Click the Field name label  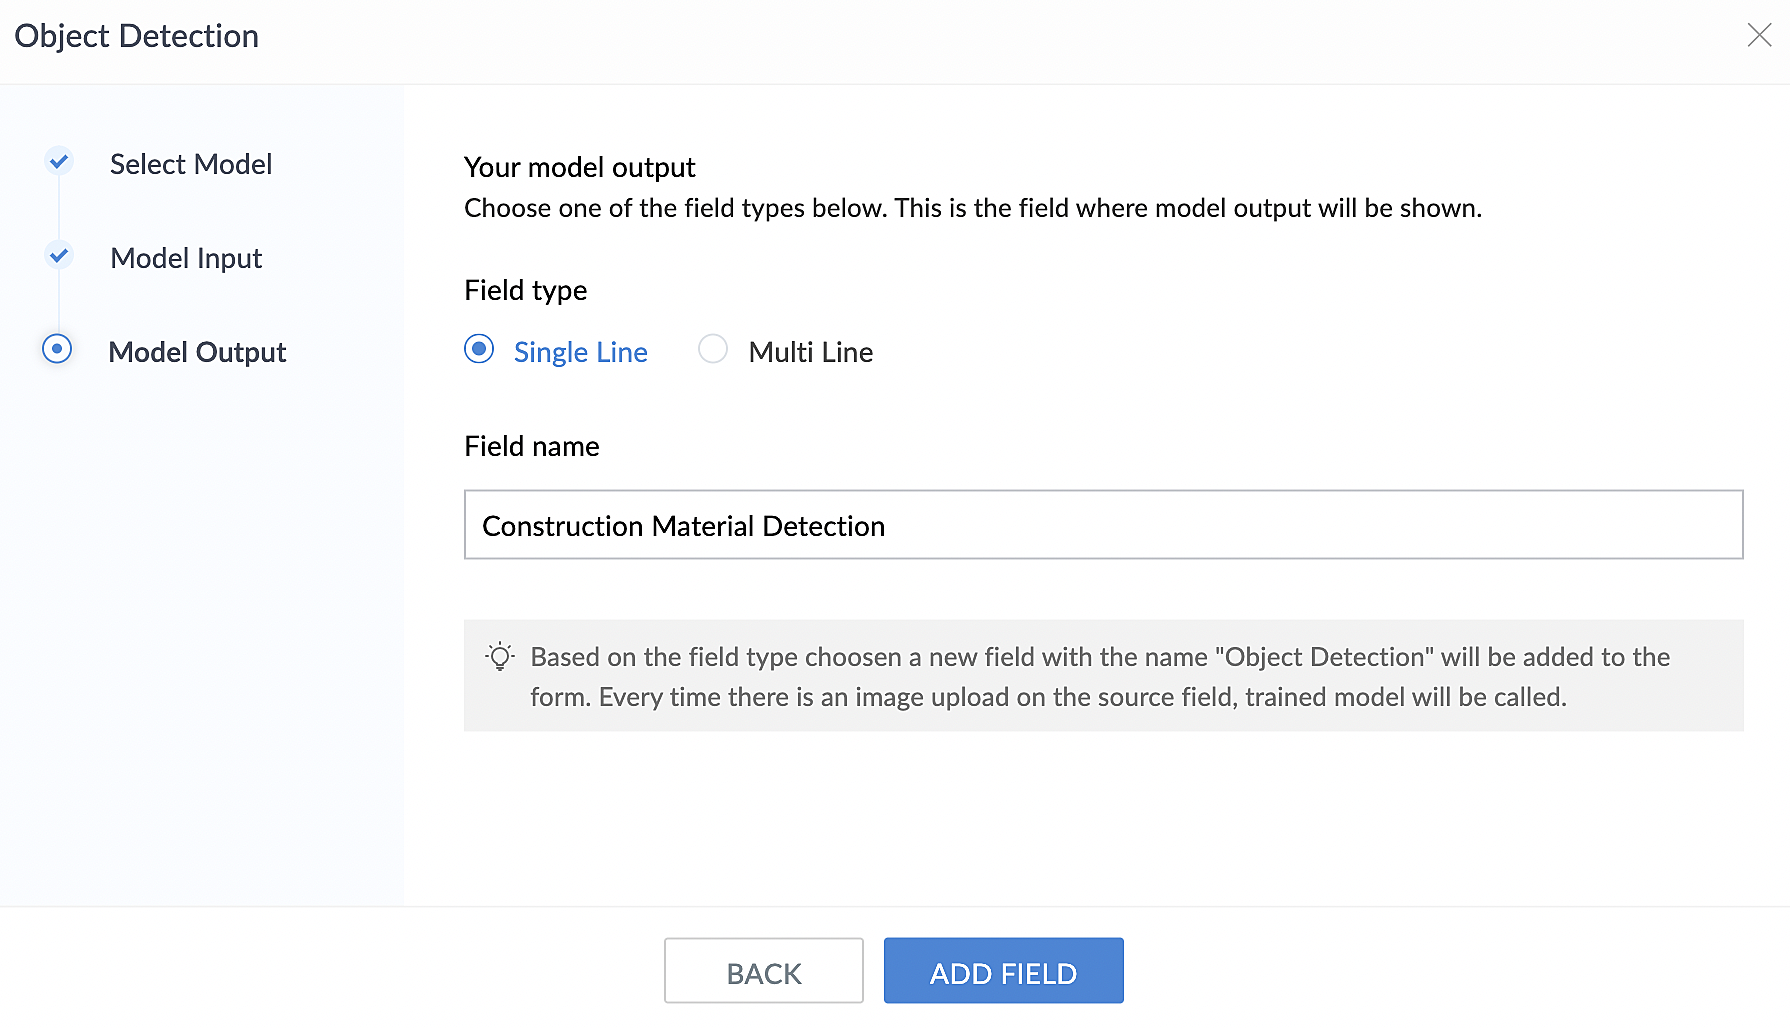531,446
